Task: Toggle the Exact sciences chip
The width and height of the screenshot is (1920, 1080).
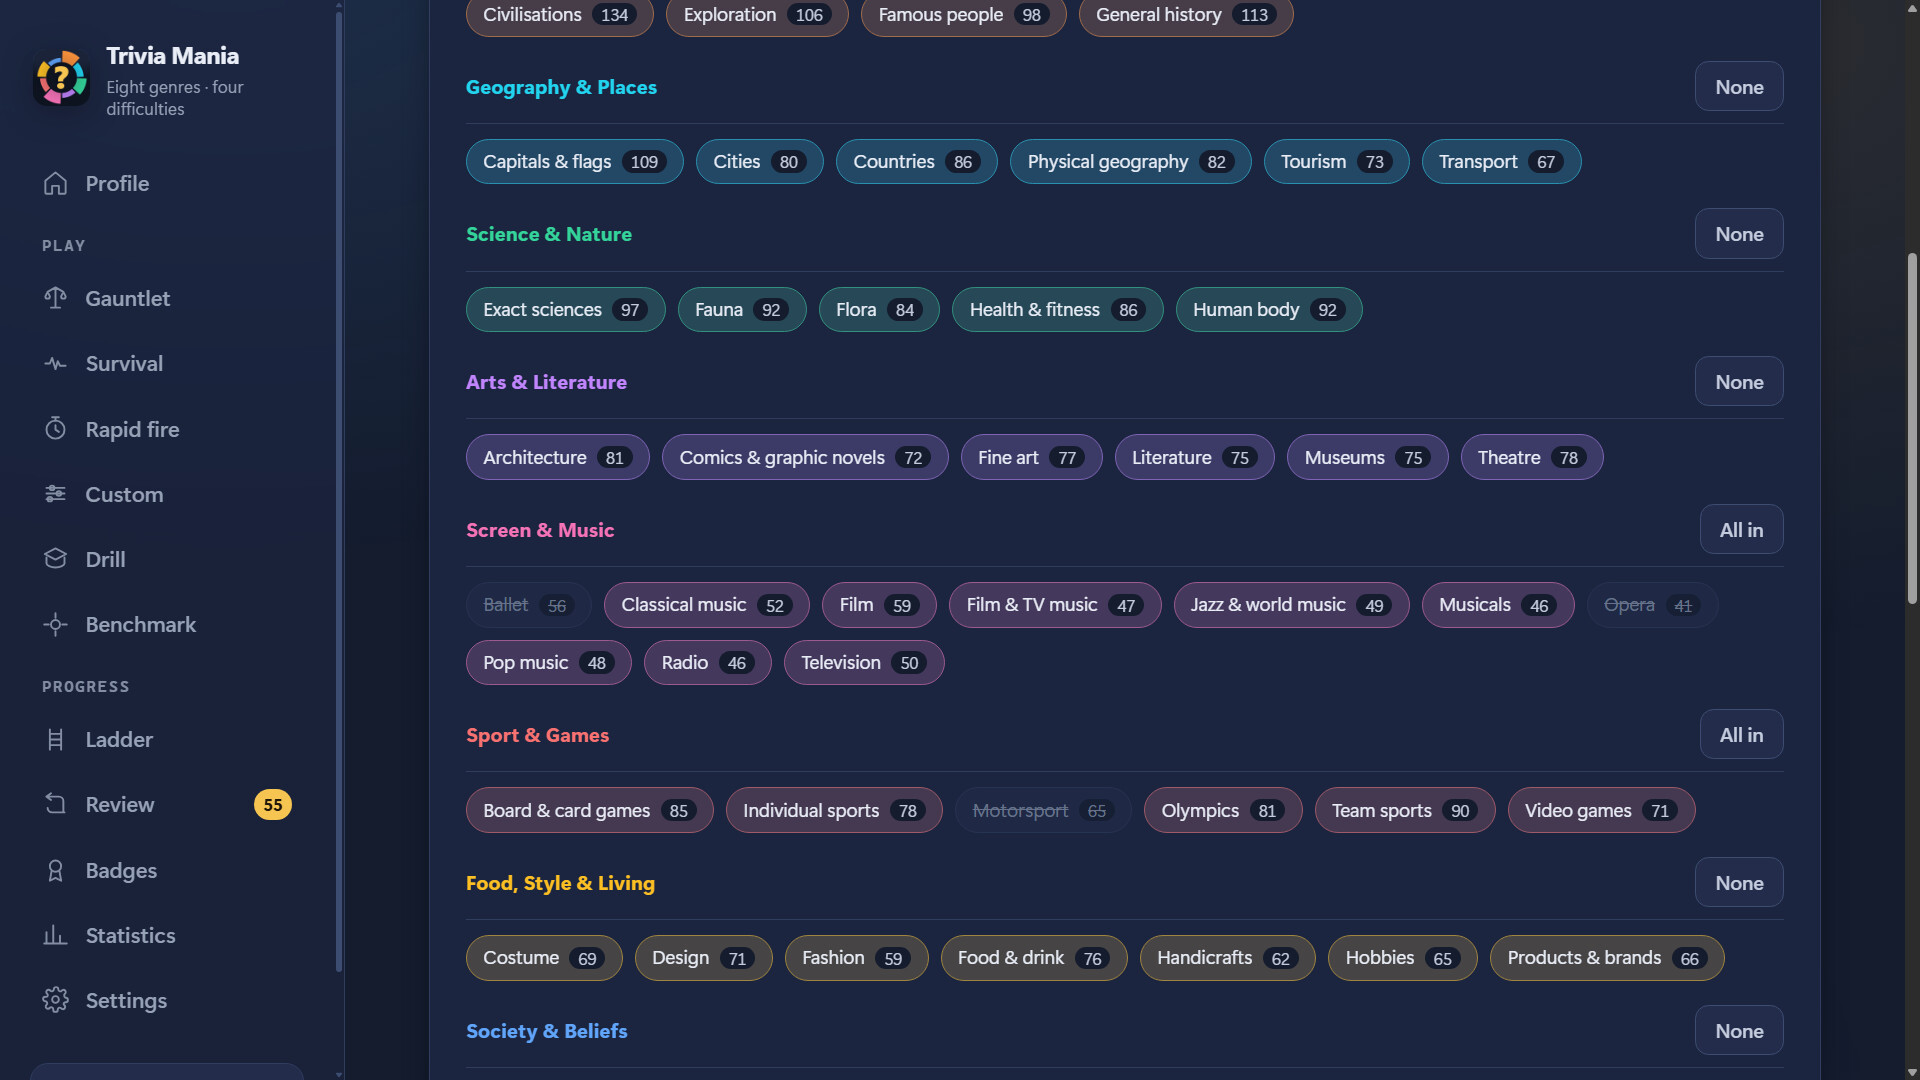Action: point(565,310)
